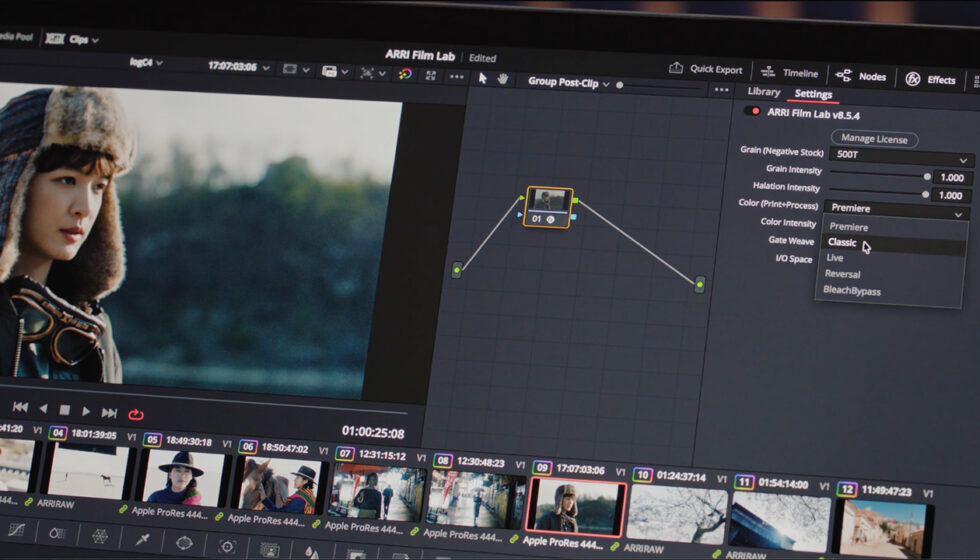This screenshot has width=980, height=560.
Task: Adjust the Halation Intensity slider
Action: (x=879, y=192)
